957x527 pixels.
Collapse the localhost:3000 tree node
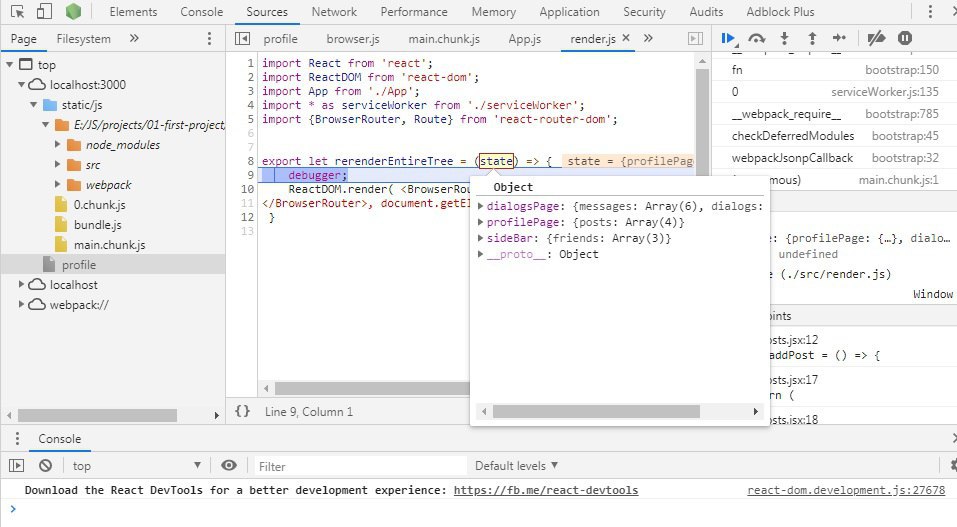(21, 84)
